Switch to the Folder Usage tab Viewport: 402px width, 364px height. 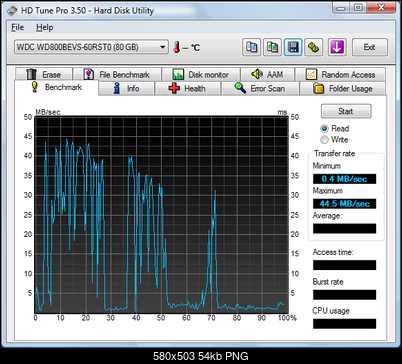343,88
